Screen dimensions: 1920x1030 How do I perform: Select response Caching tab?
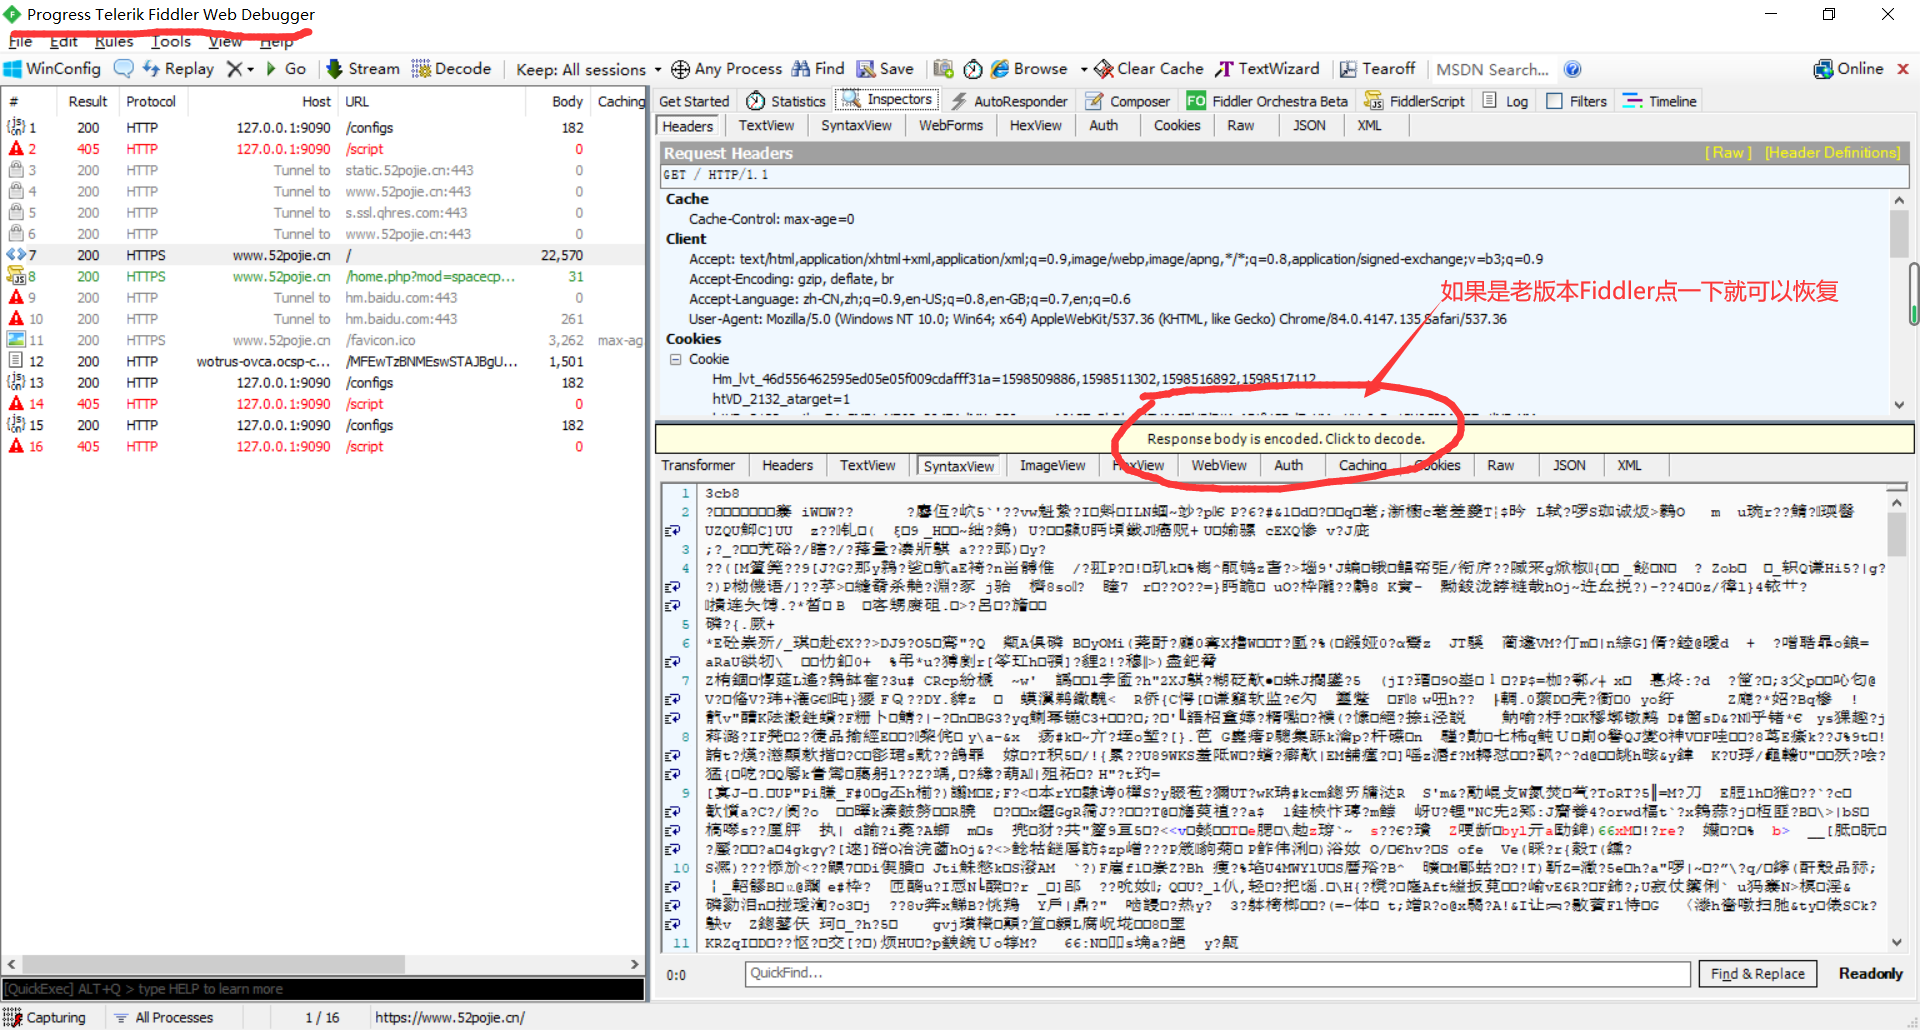pos(1362,466)
